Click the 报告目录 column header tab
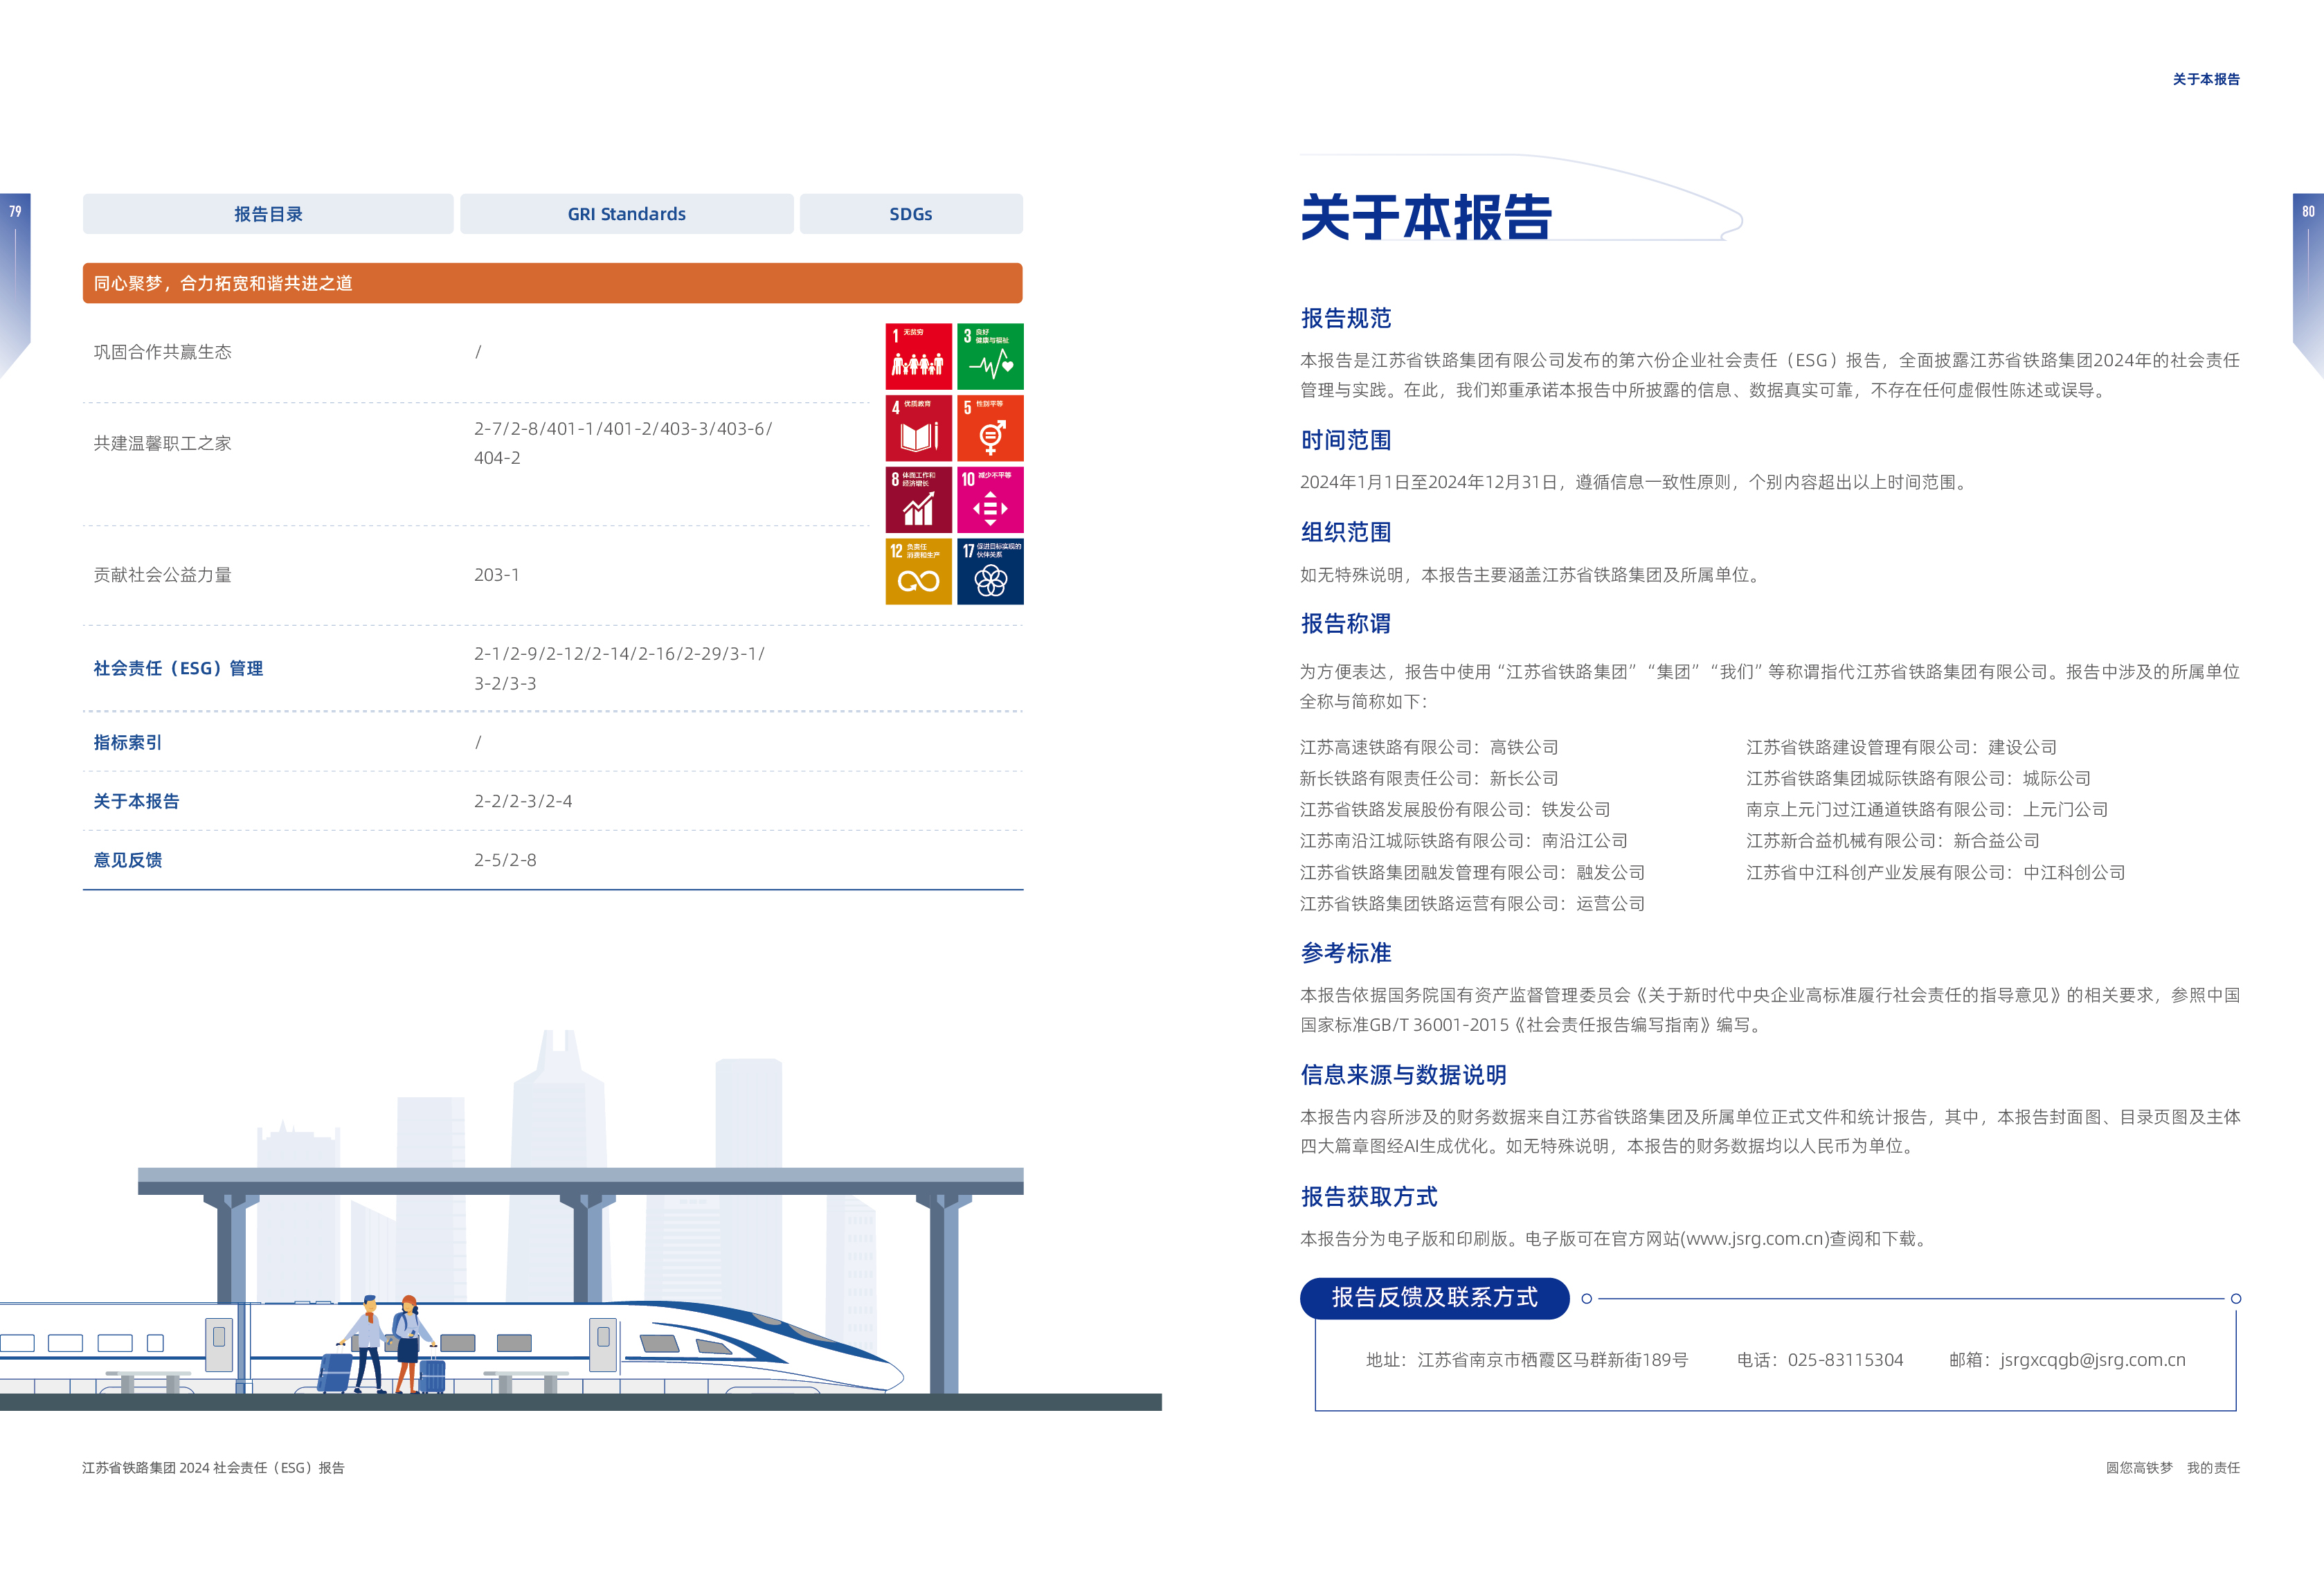The image size is (2324, 1577). click(x=268, y=214)
